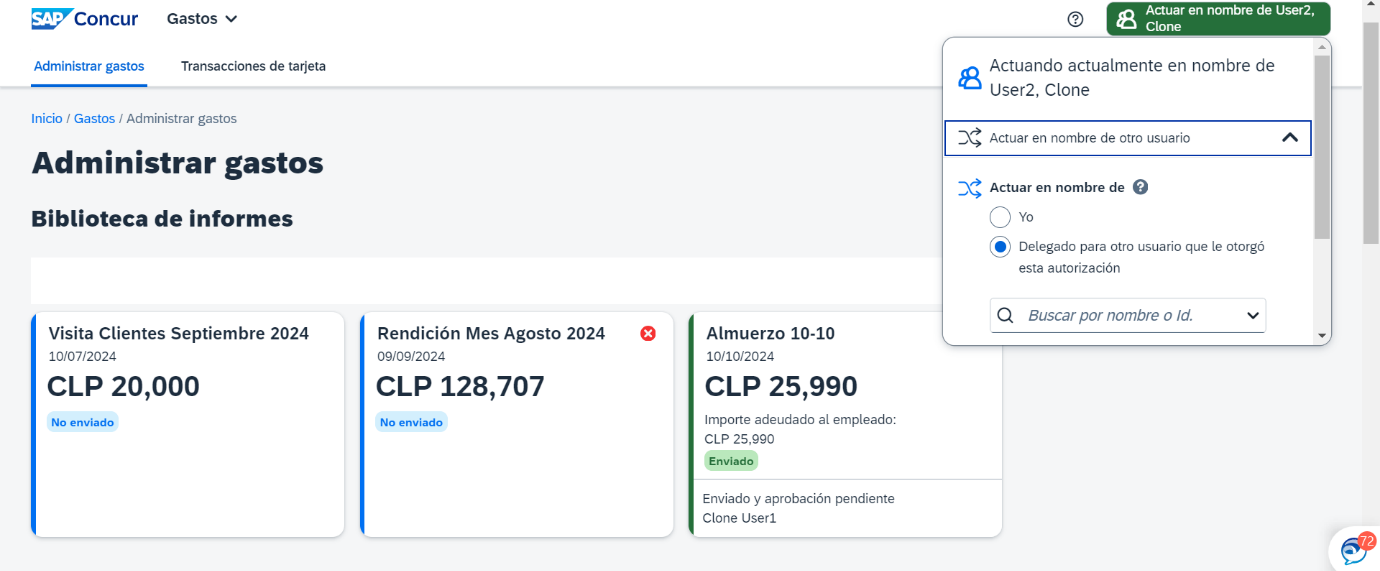This screenshot has width=1380, height=571.
Task: Select the Delegado para otro usuario radio option
Action: pyautogui.click(x=1000, y=246)
